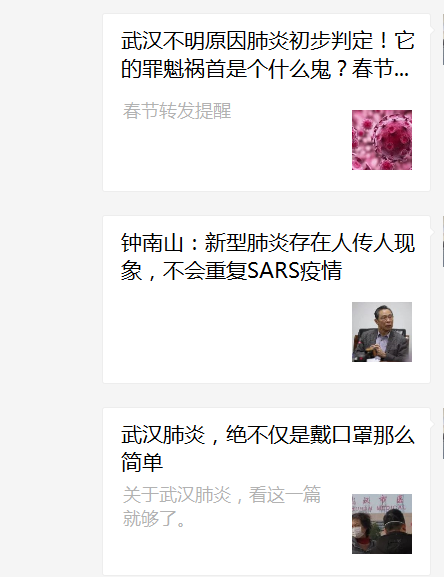The width and height of the screenshot is (444, 577).
Task: Click title line 象，不会重复SARS疫情
Action: click(x=231, y=271)
